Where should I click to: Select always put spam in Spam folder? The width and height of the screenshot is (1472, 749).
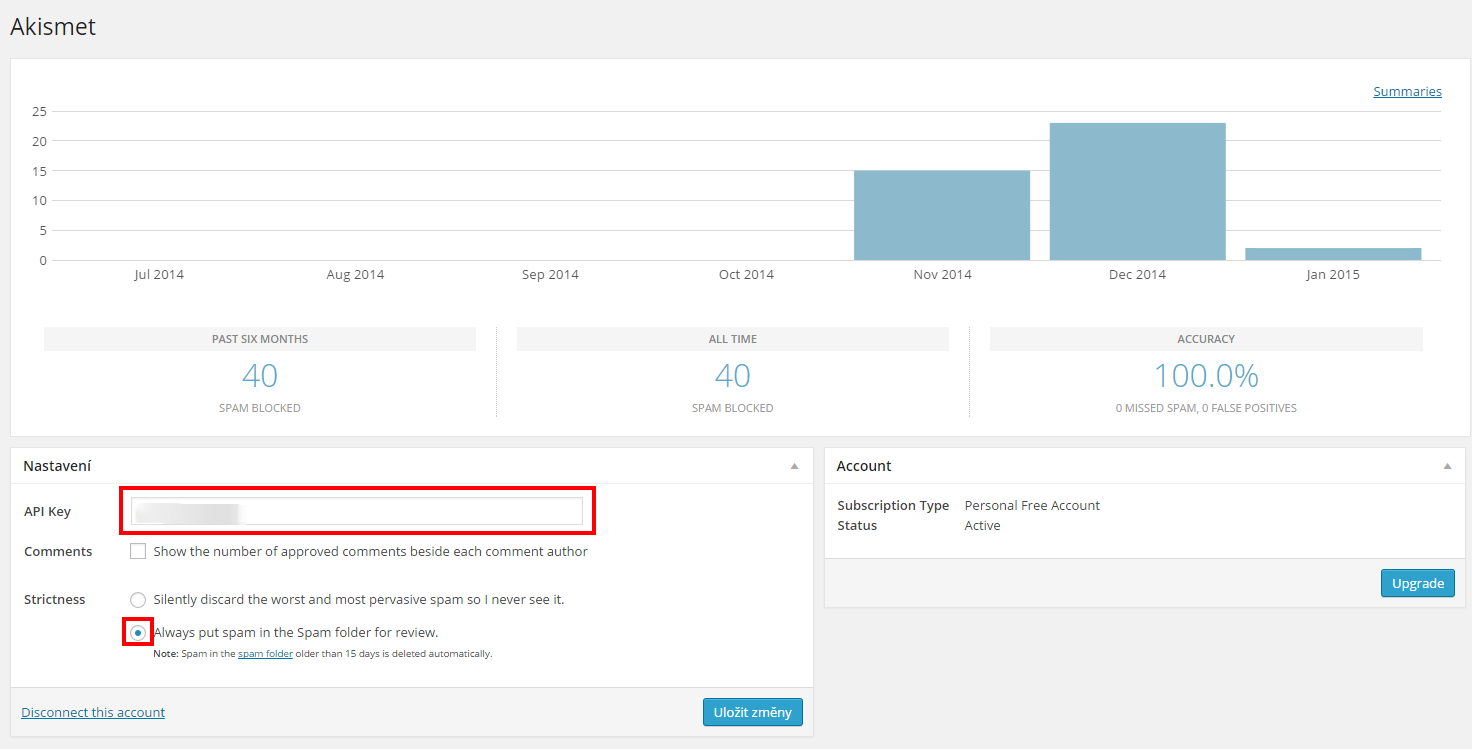click(138, 632)
